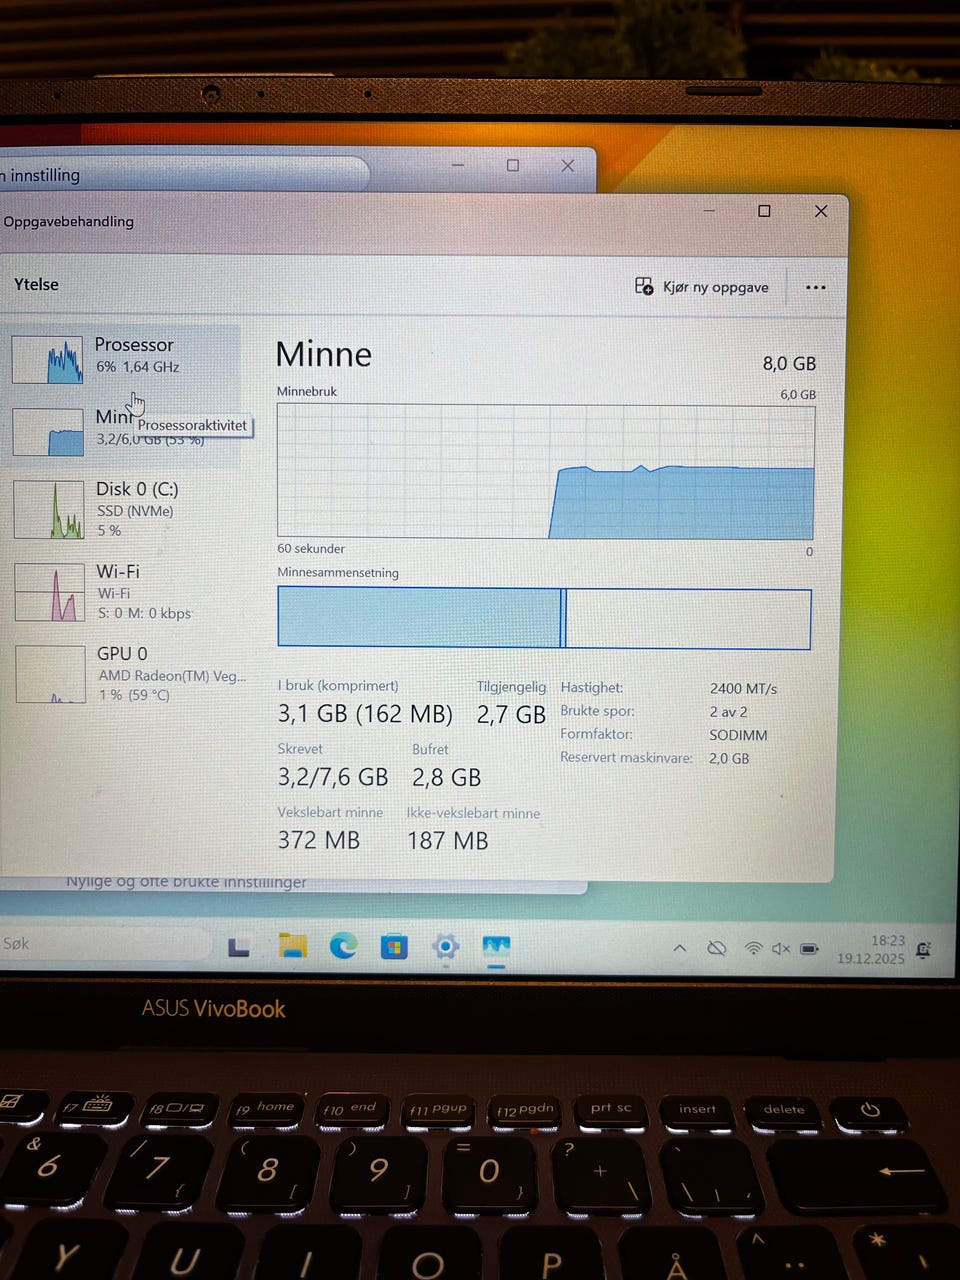Click the Task Manager taskbar icon
The image size is (960, 1280).
point(496,947)
